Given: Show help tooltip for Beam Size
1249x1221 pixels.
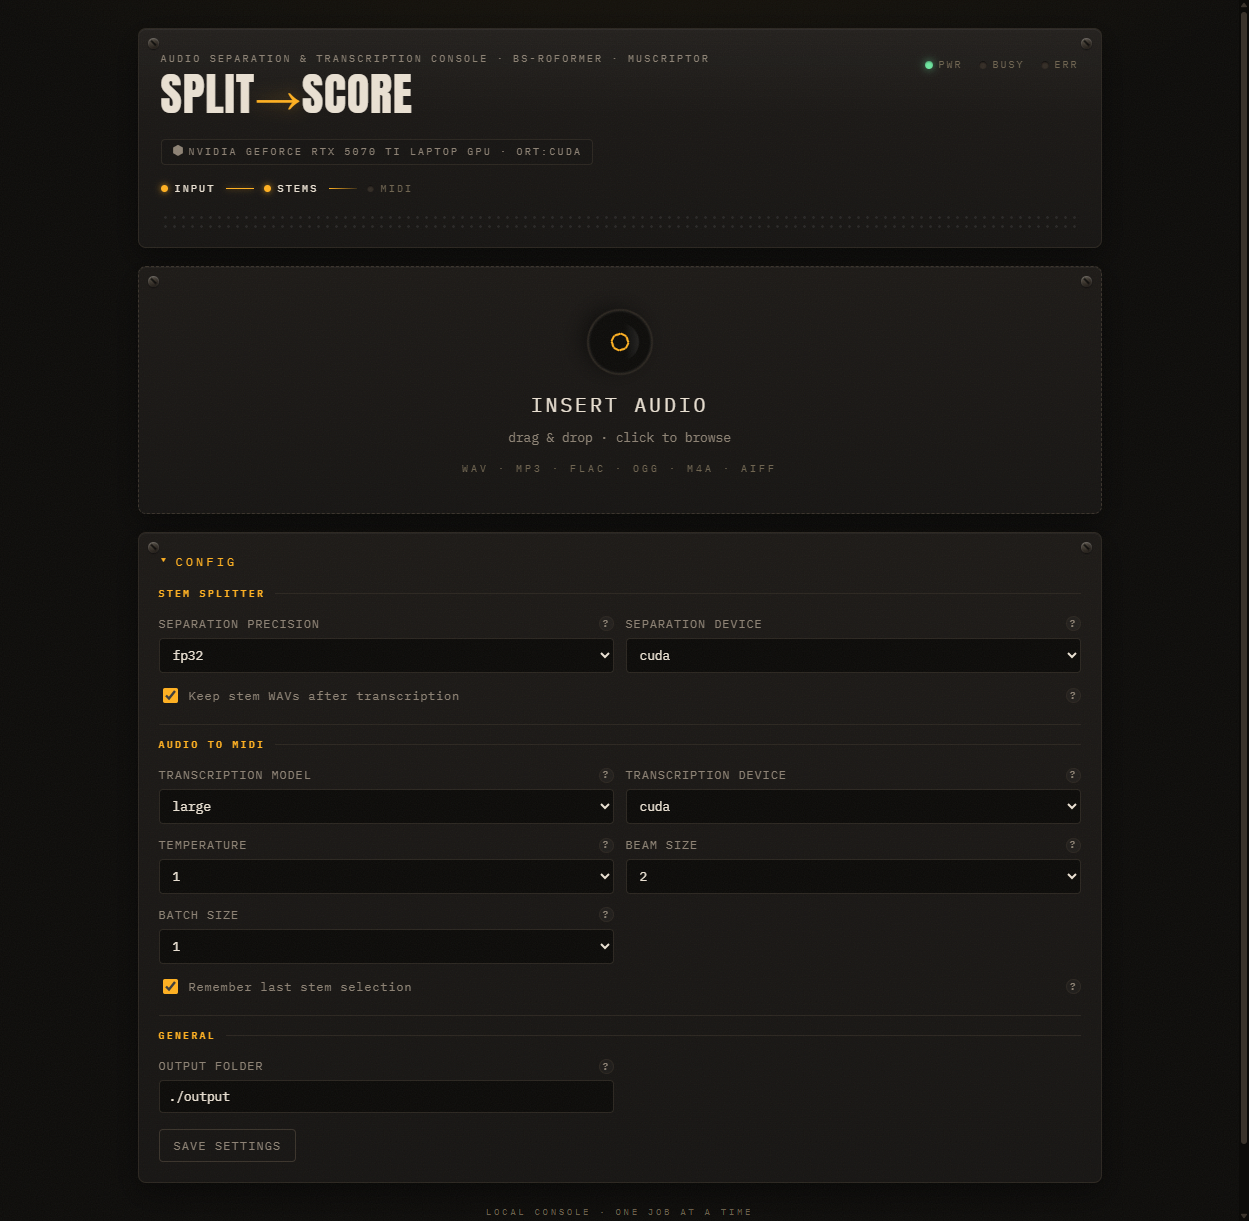Looking at the screenshot, I should (1073, 845).
